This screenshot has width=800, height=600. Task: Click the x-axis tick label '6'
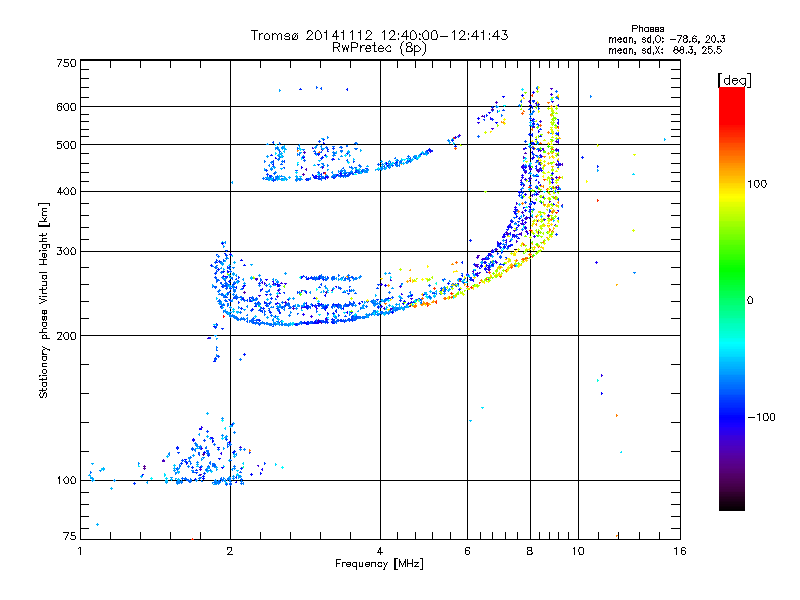click(x=467, y=551)
